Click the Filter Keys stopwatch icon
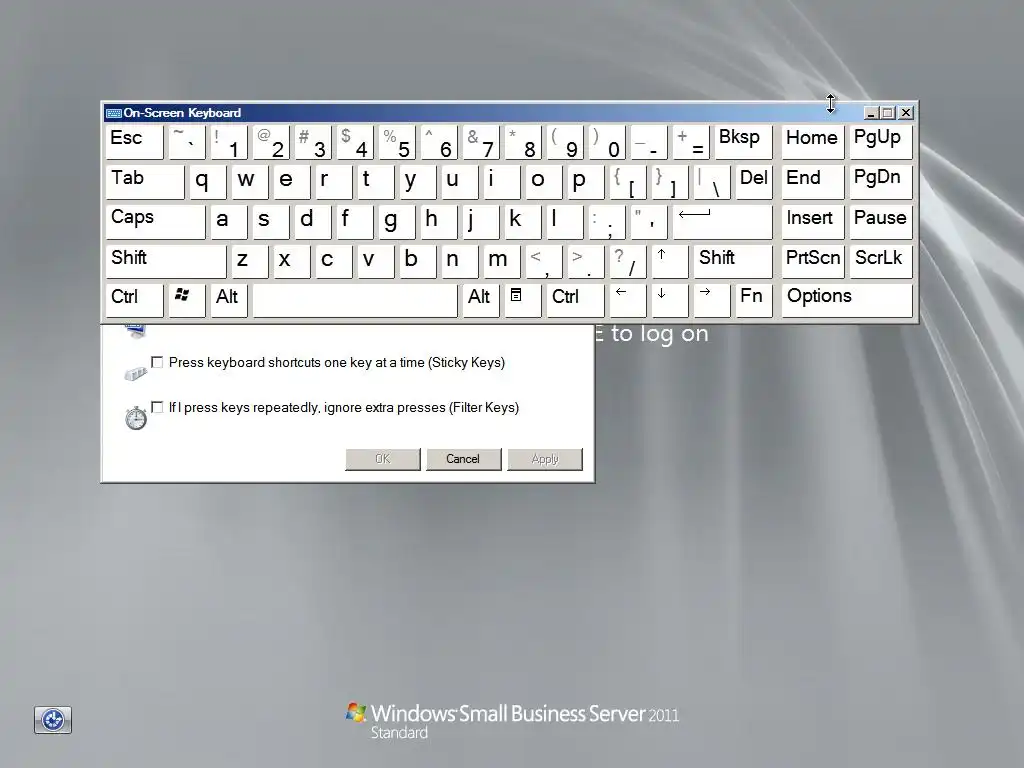Screen dimensions: 1024x768 point(136,418)
